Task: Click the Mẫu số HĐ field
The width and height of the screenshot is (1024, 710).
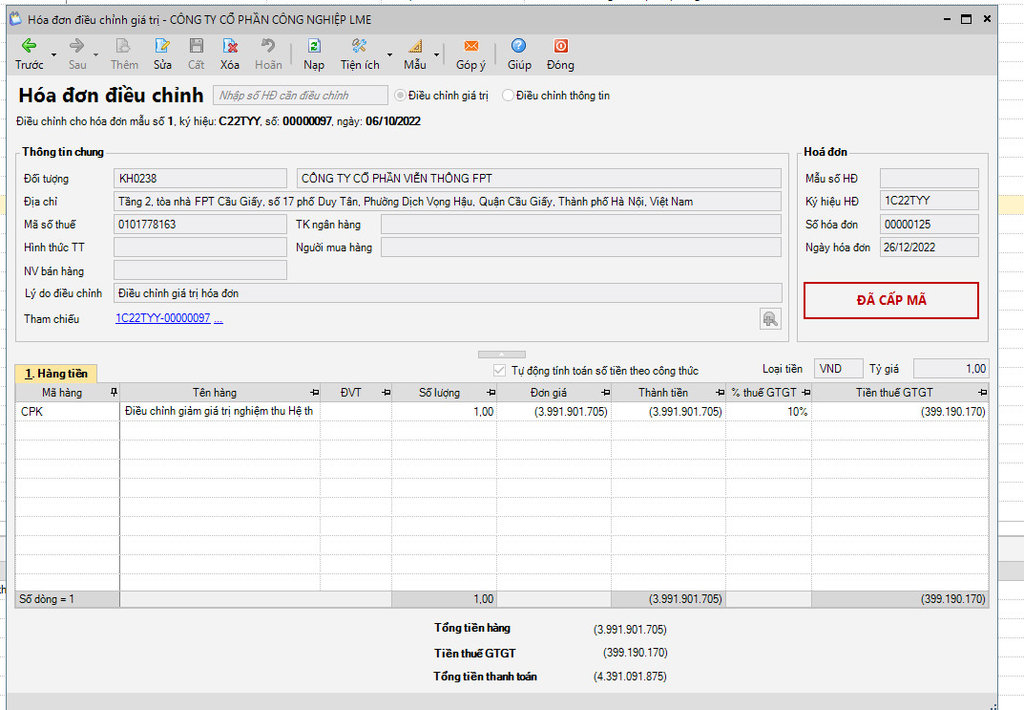Action: (x=929, y=178)
